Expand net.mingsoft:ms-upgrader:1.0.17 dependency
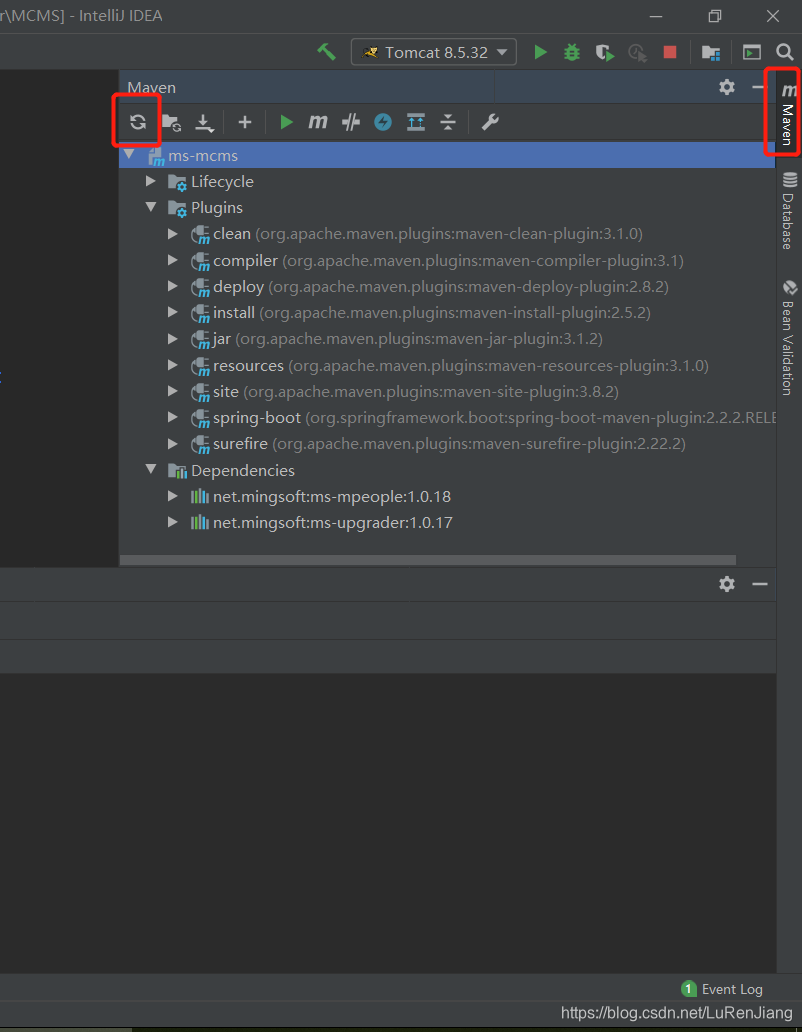 [x=172, y=523]
